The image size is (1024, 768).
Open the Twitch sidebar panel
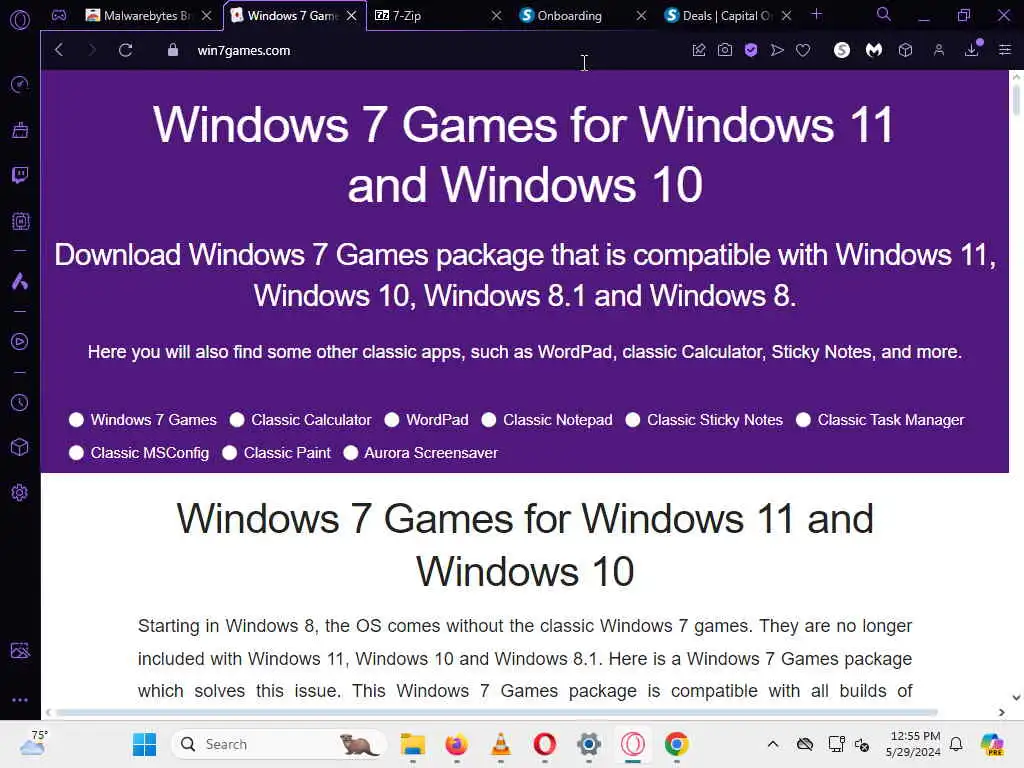coord(20,174)
